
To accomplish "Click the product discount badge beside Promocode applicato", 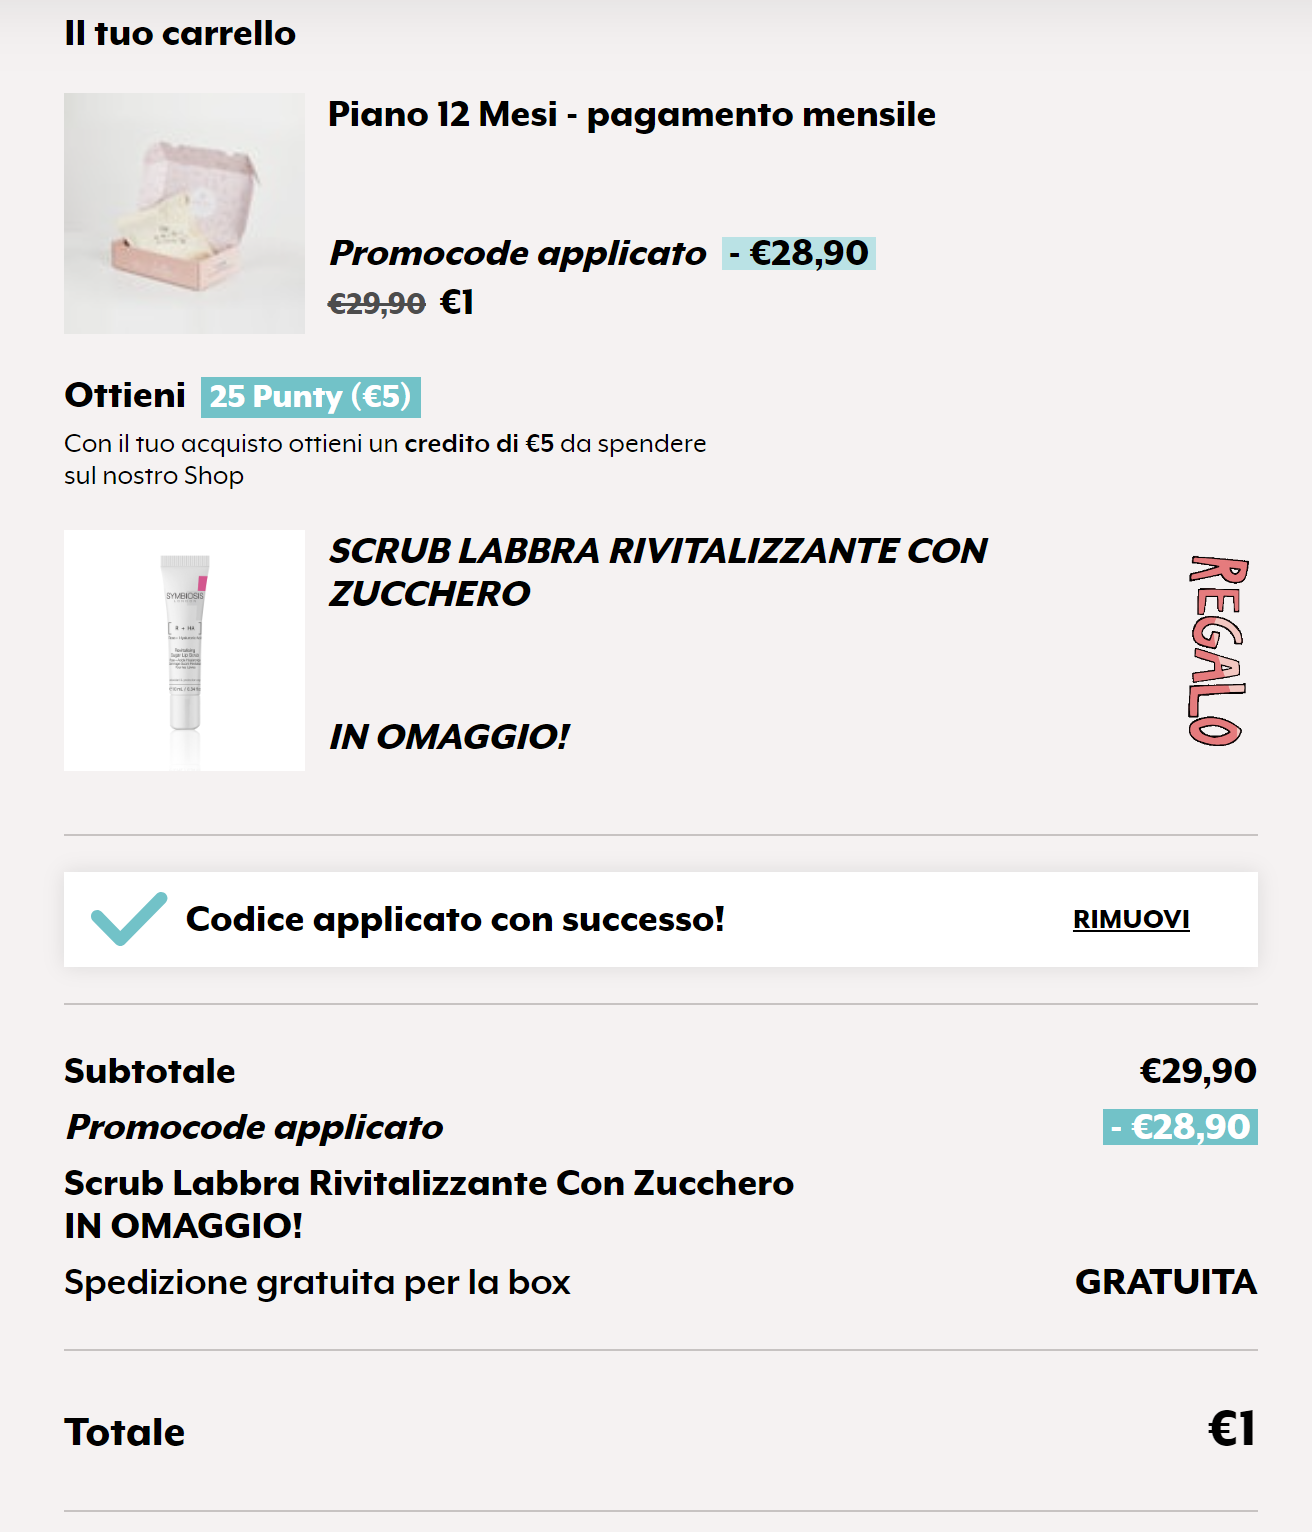I will click(x=798, y=253).
